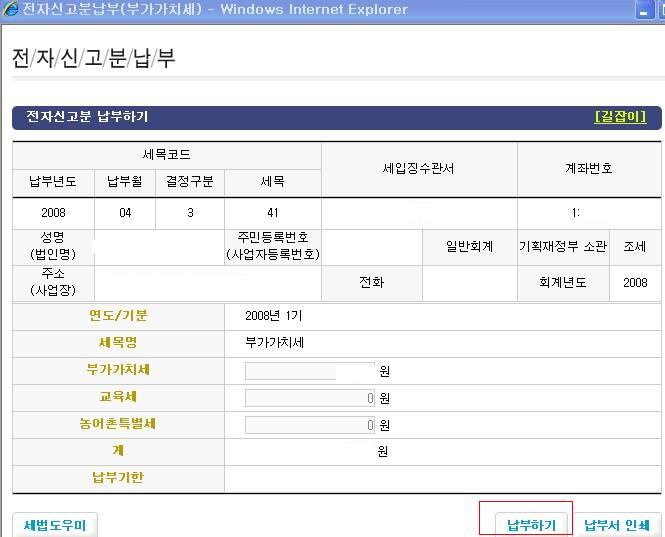This screenshot has height=537, width=665.
Task: Click the 회계년도 label cell
Action: click(563, 282)
